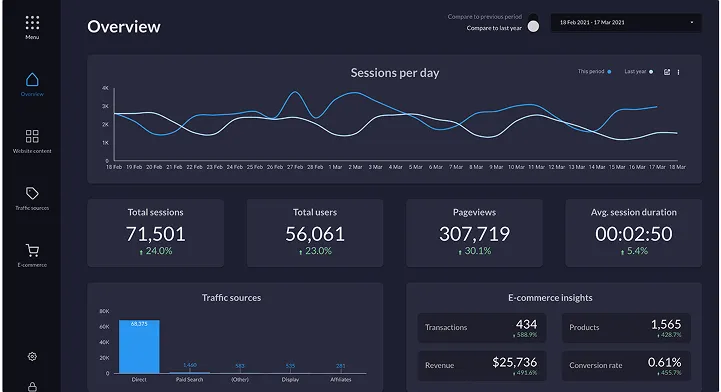Open the date range dropdown

pyautogui.click(x=626, y=23)
